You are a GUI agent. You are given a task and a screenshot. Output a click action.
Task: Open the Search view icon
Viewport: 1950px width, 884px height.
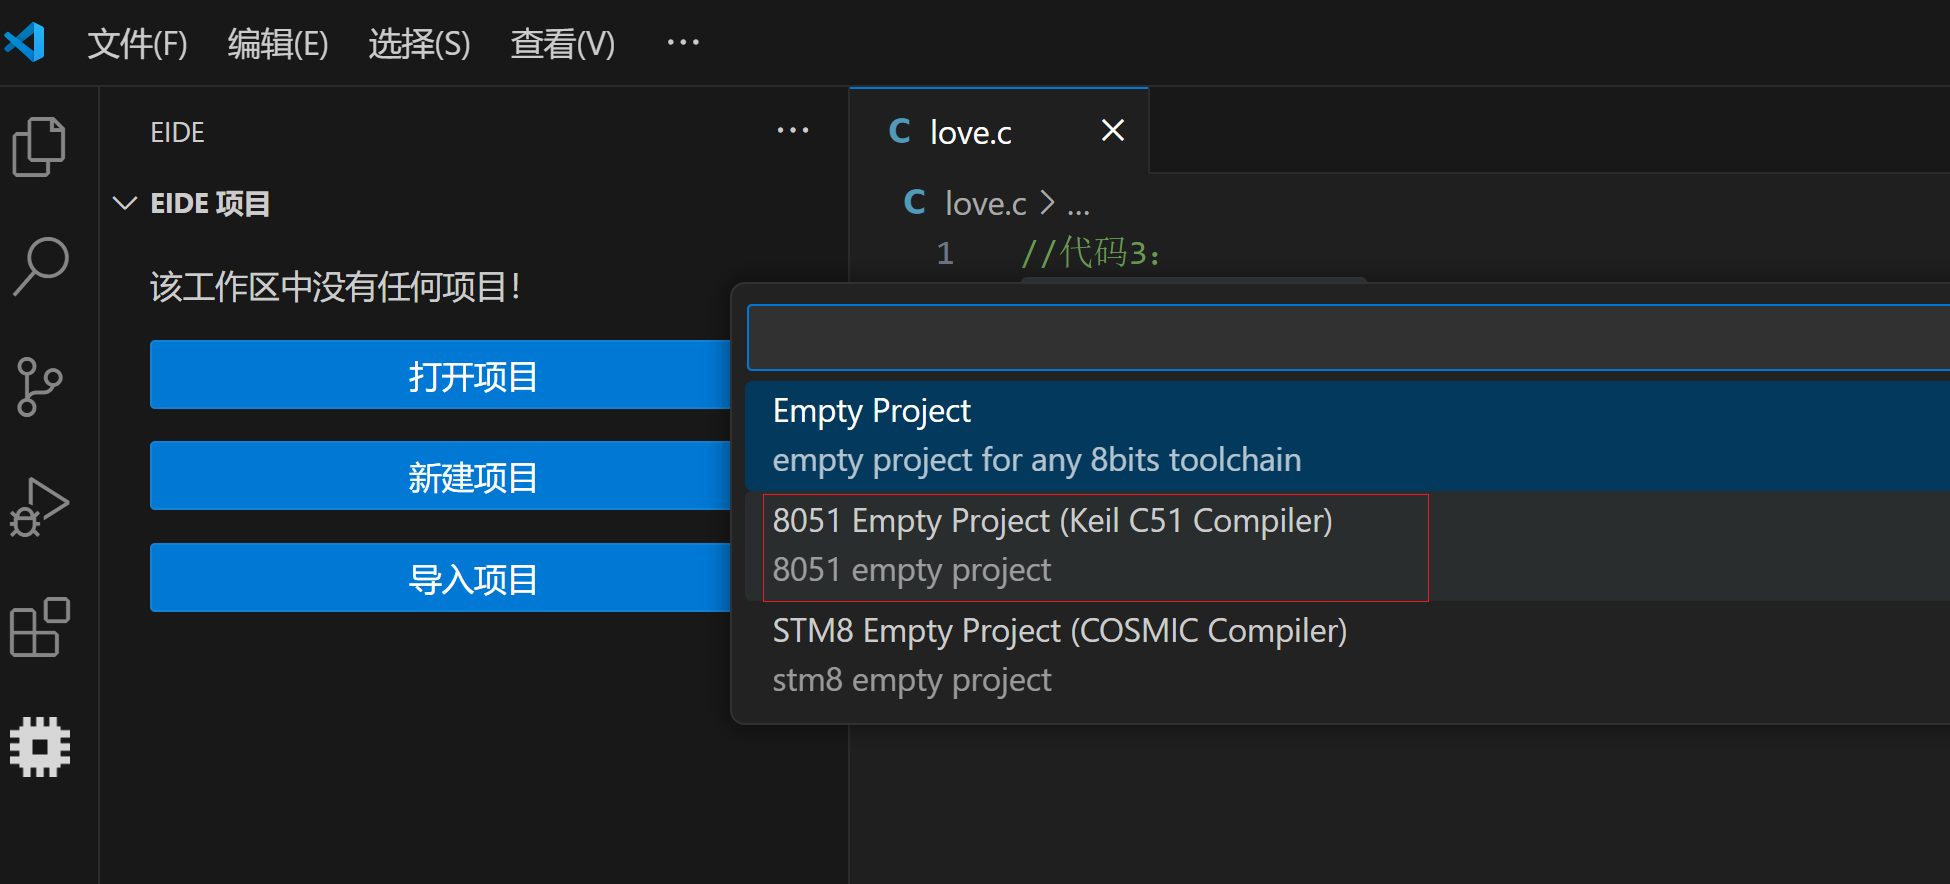(40, 266)
